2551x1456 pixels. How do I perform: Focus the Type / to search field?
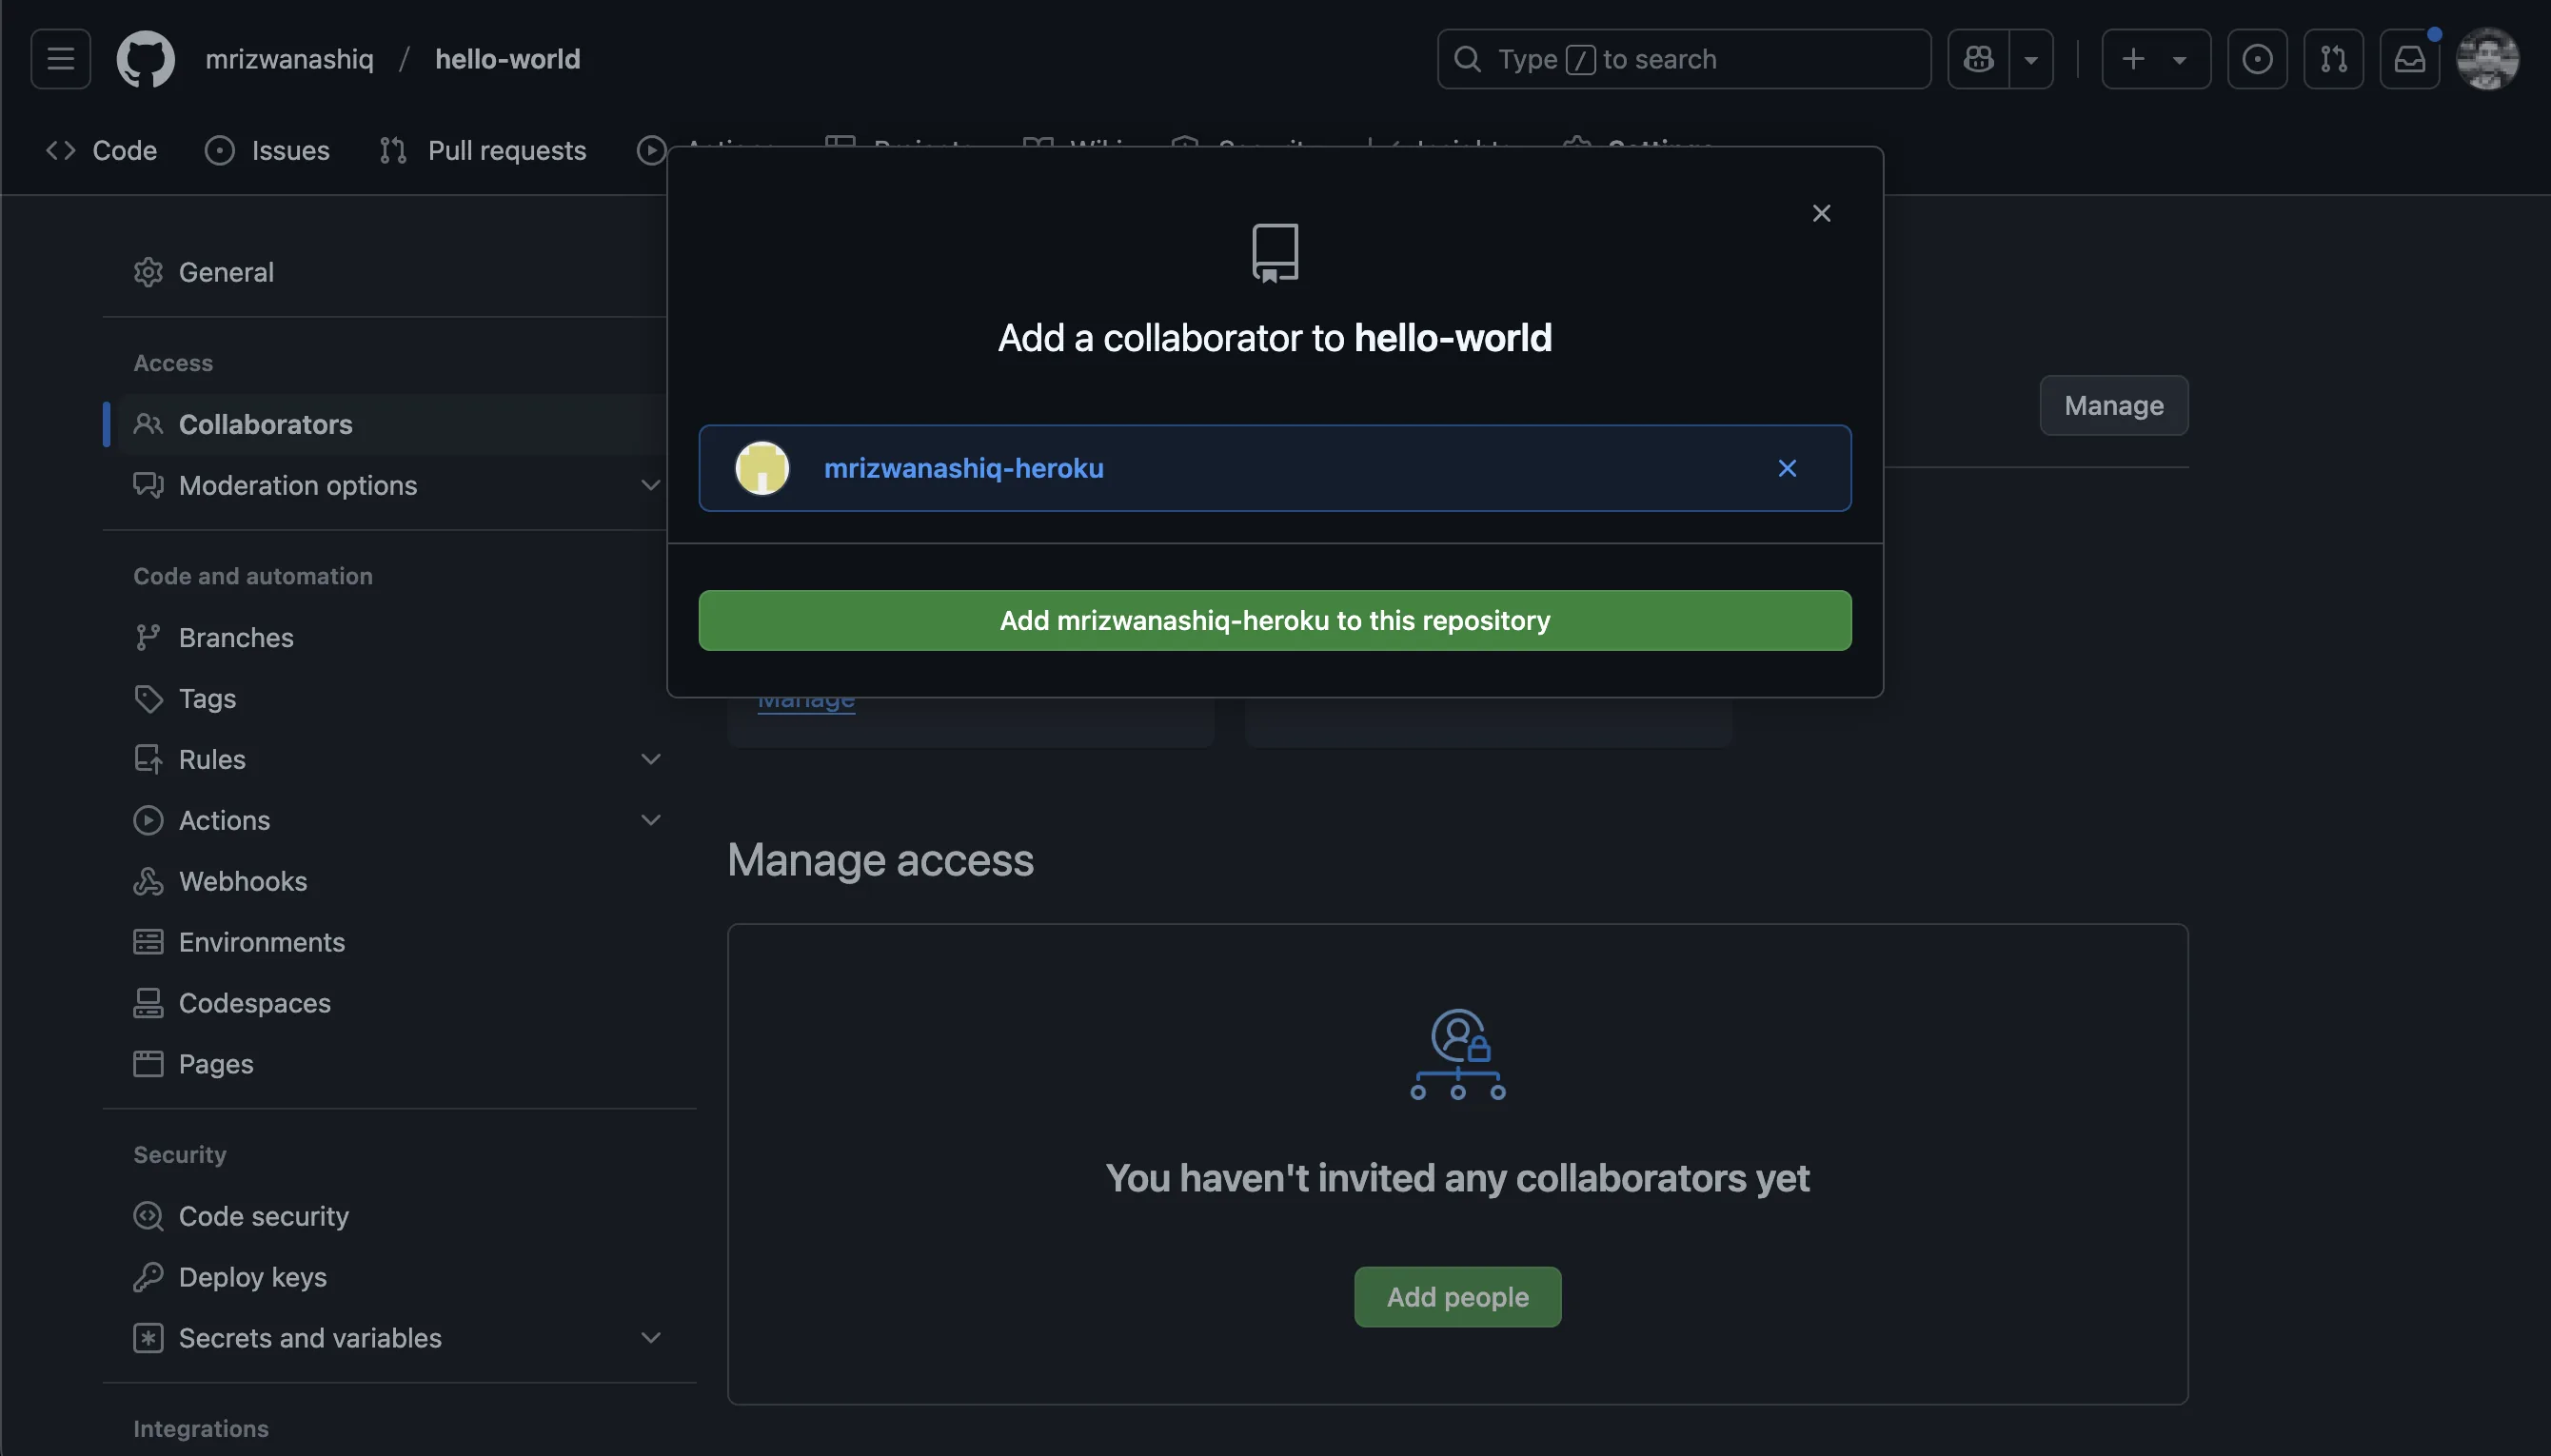(1684, 59)
